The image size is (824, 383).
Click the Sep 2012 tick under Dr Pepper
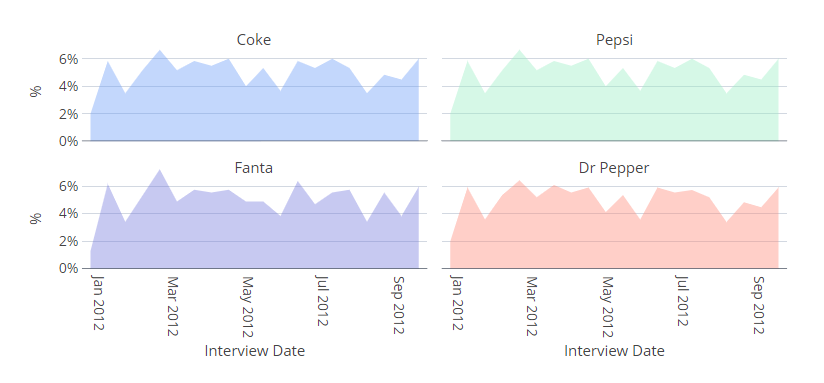(758, 305)
